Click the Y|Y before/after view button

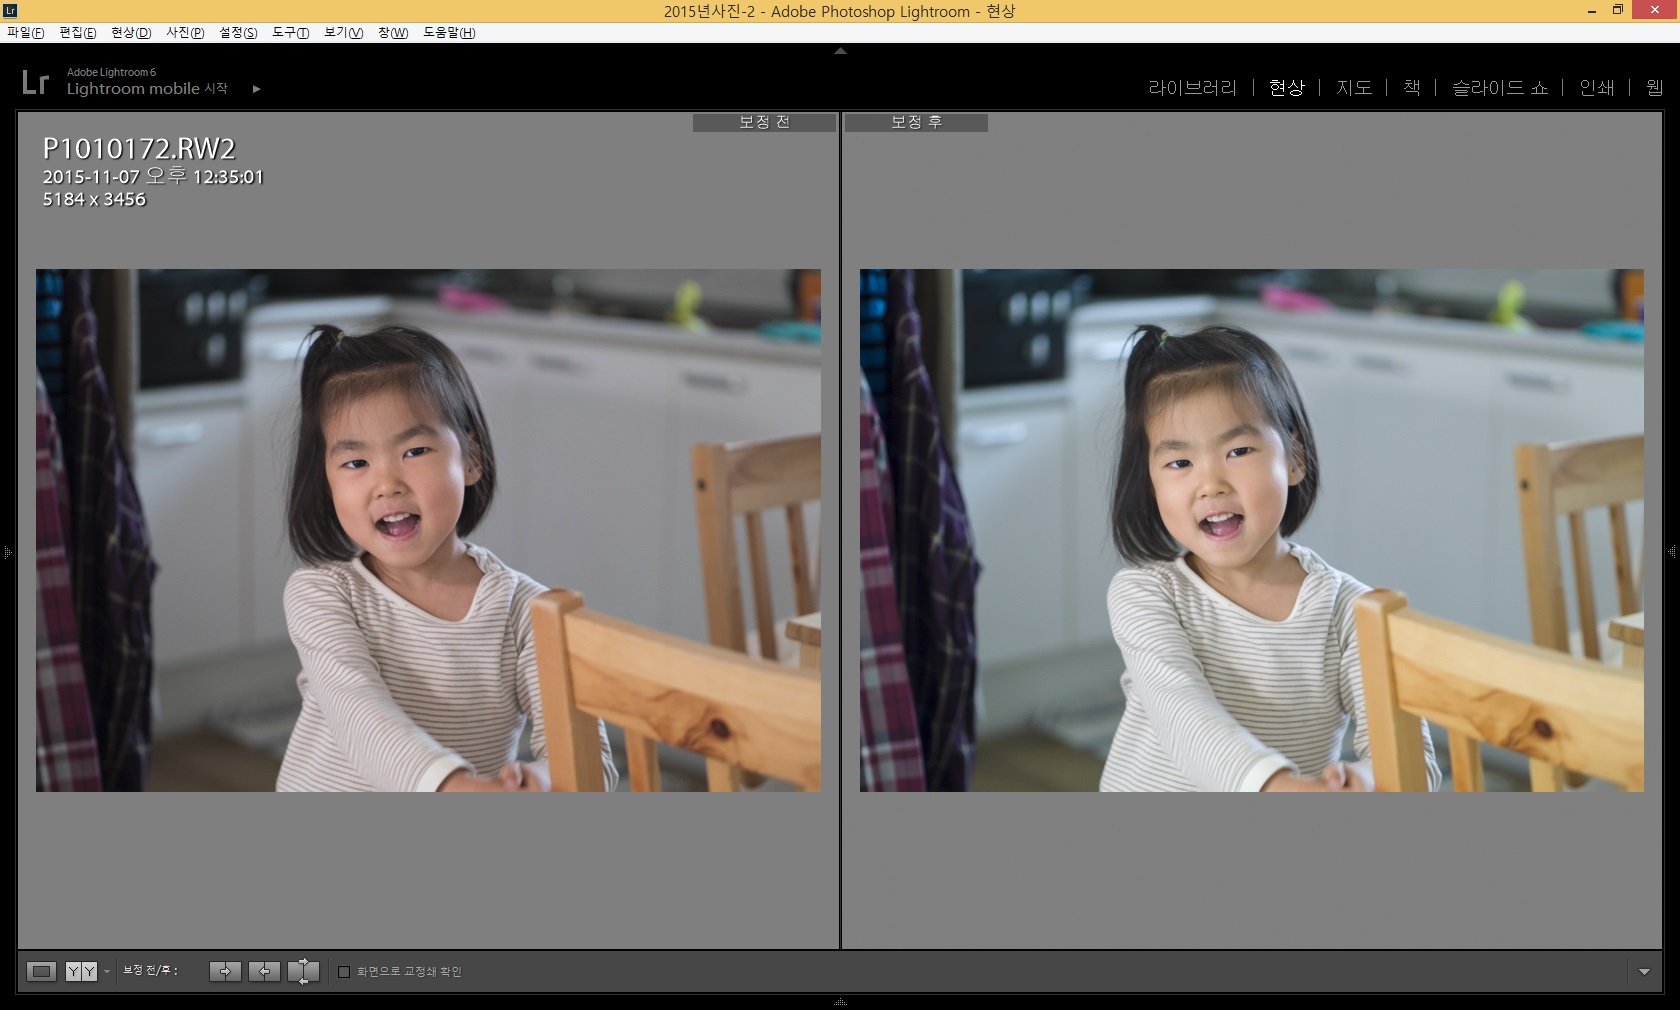coord(81,971)
